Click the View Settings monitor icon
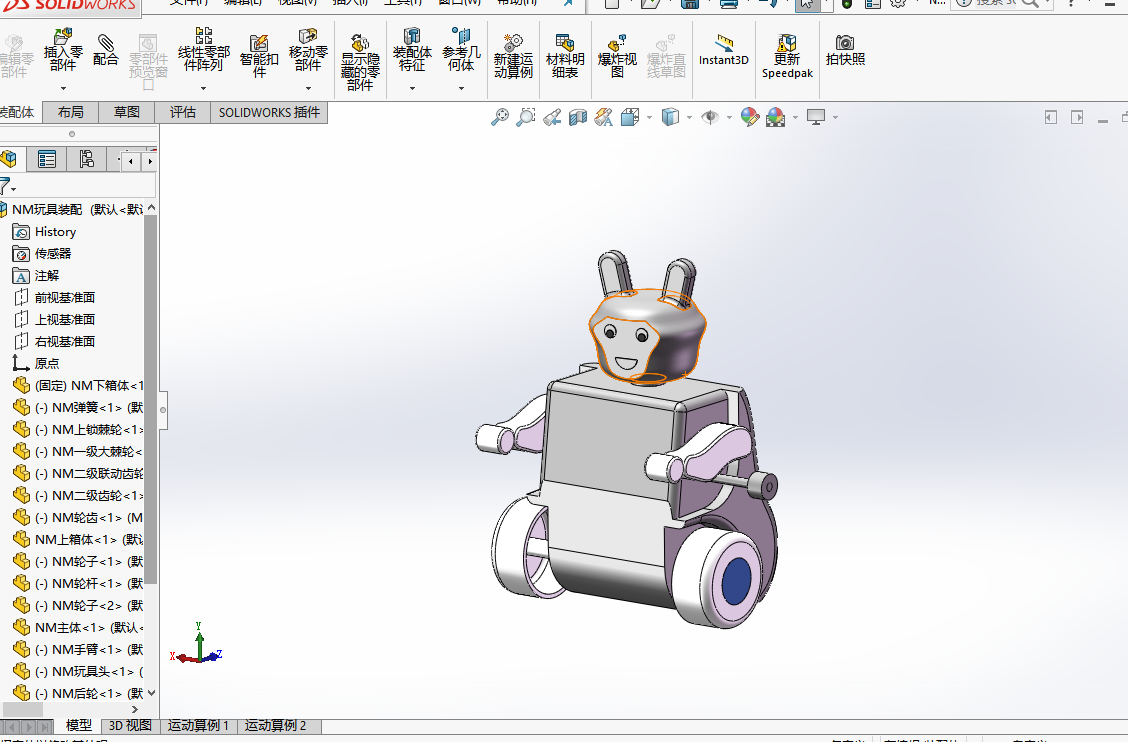Screen dimensions: 1128x742 point(816,117)
